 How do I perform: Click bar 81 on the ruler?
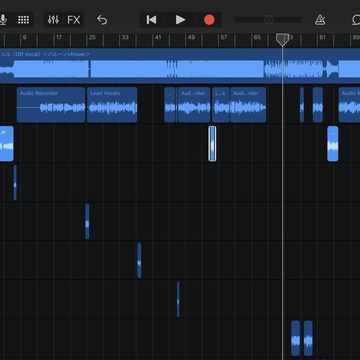pyautogui.click(x=323, y=37)
